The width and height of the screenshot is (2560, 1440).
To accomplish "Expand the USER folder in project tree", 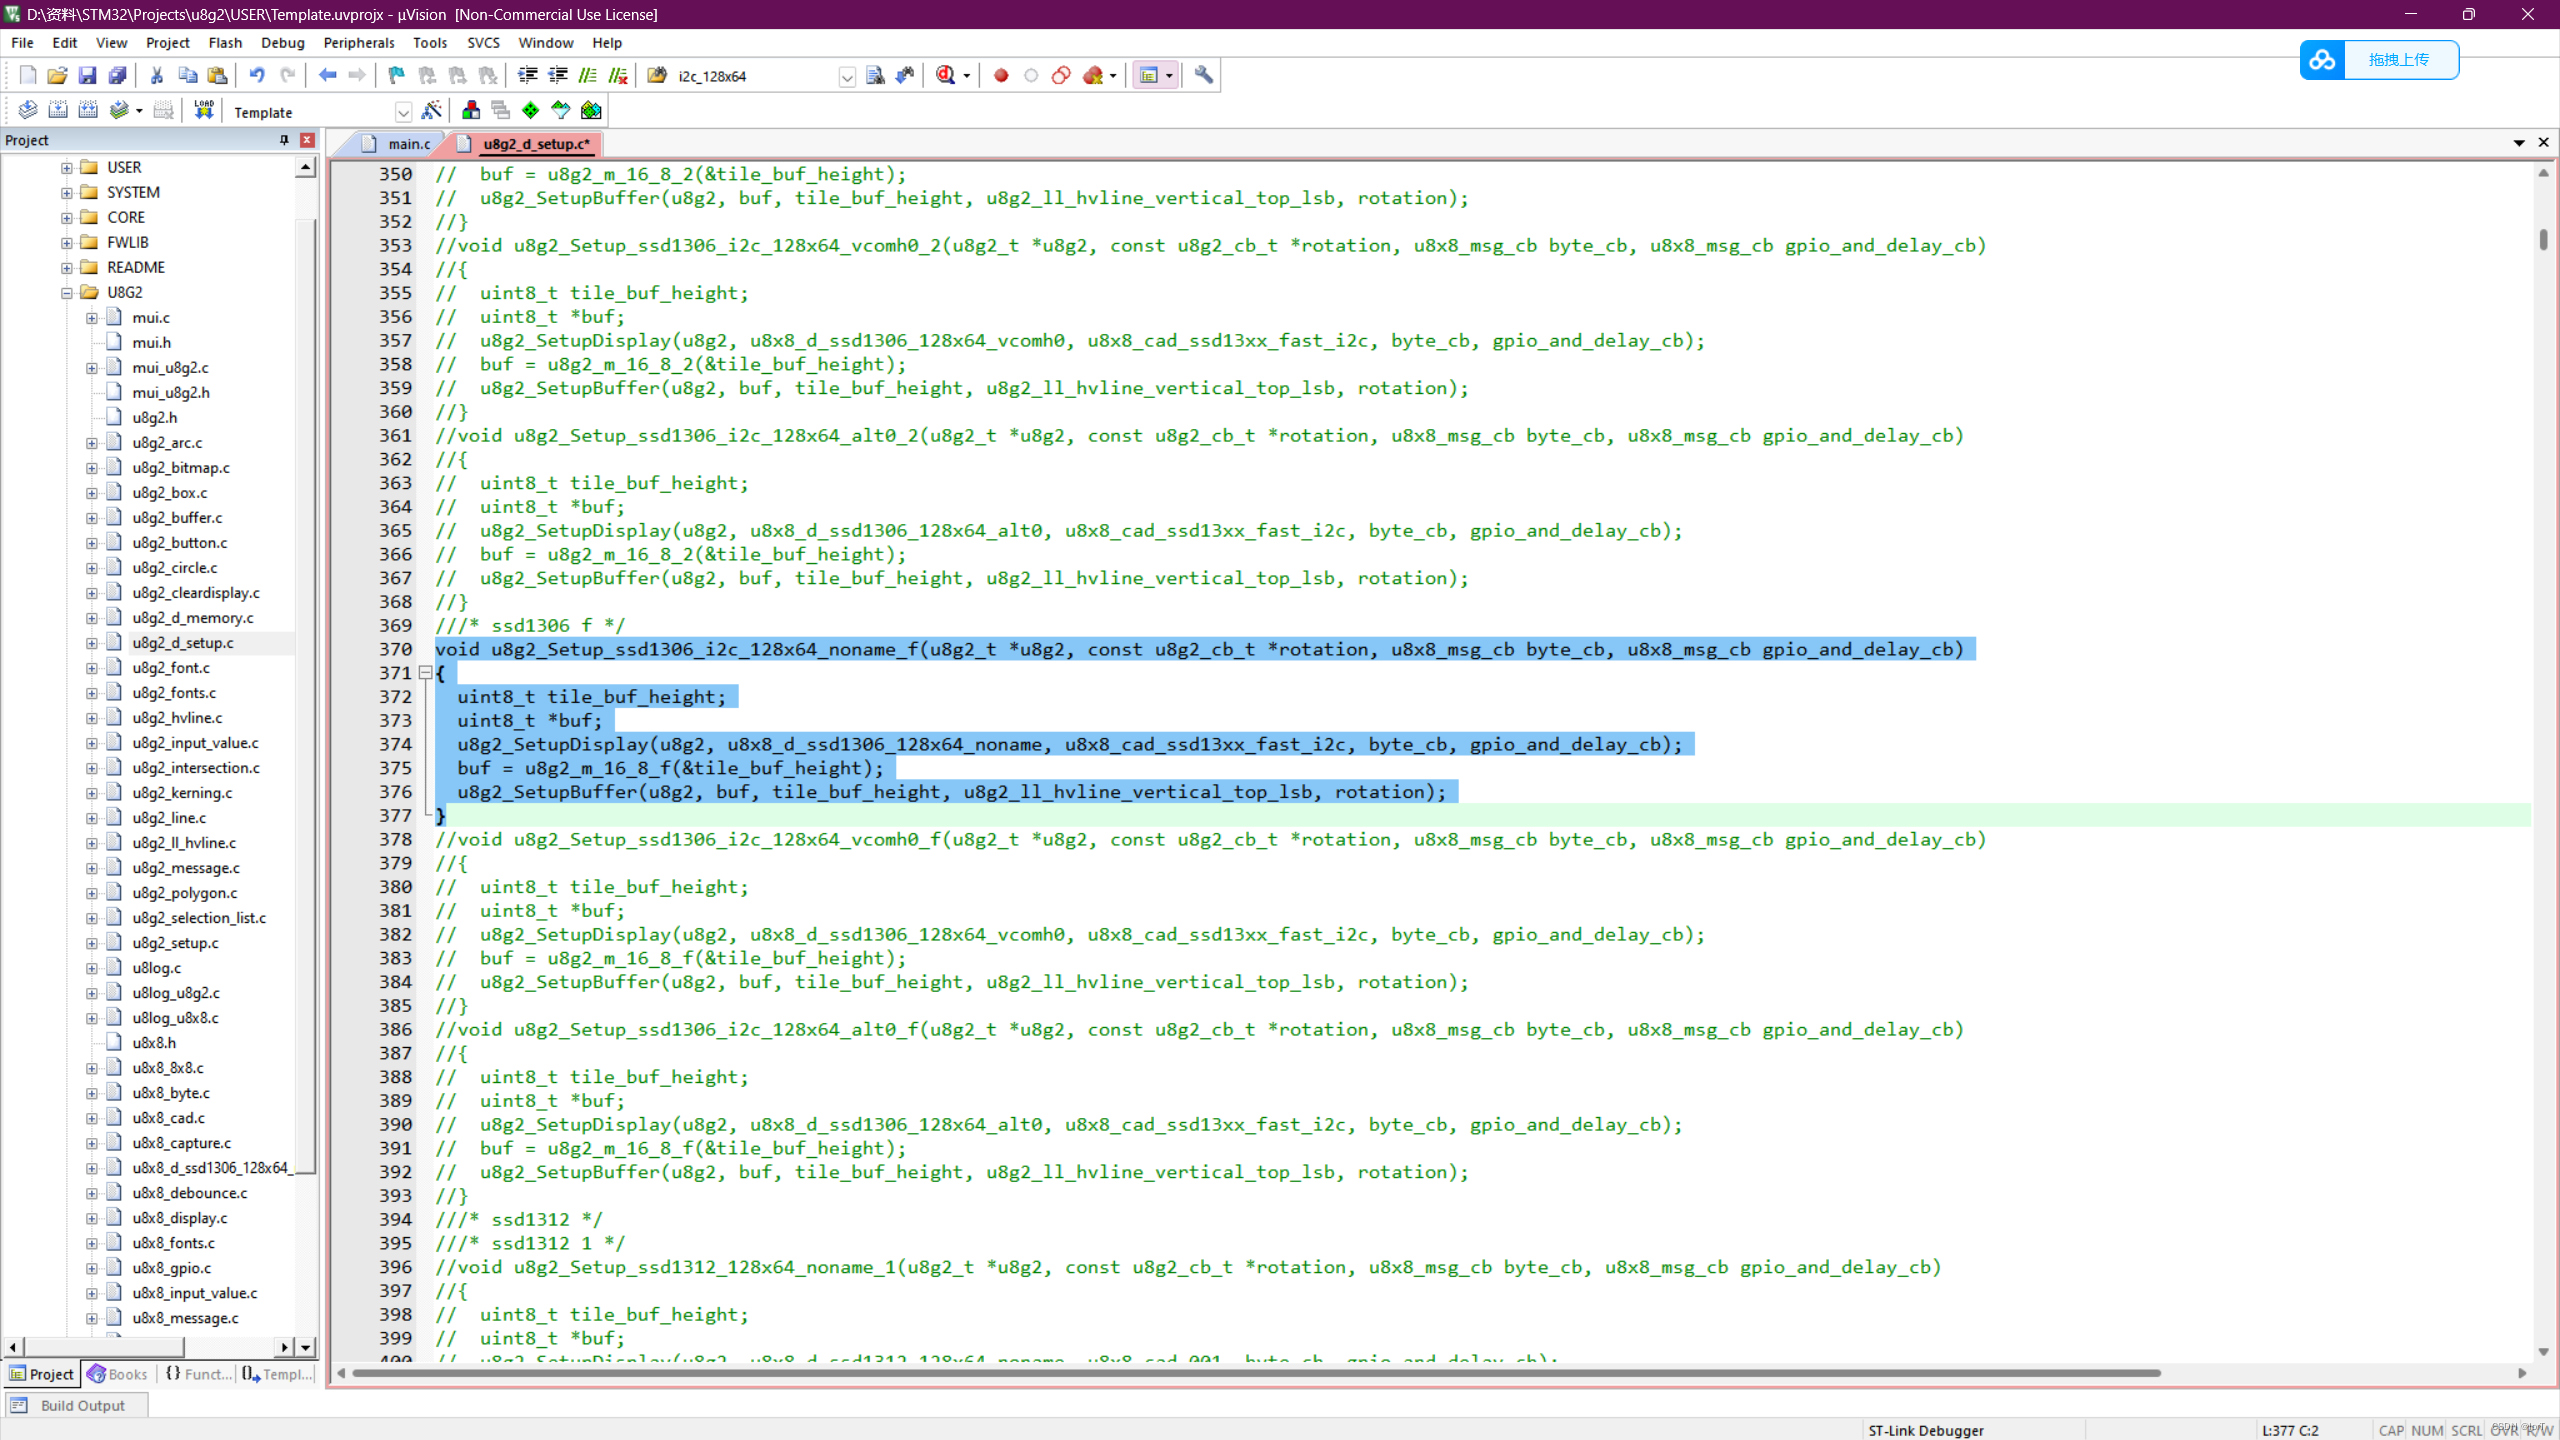I will pyautogui.click(x=66, y=167).
